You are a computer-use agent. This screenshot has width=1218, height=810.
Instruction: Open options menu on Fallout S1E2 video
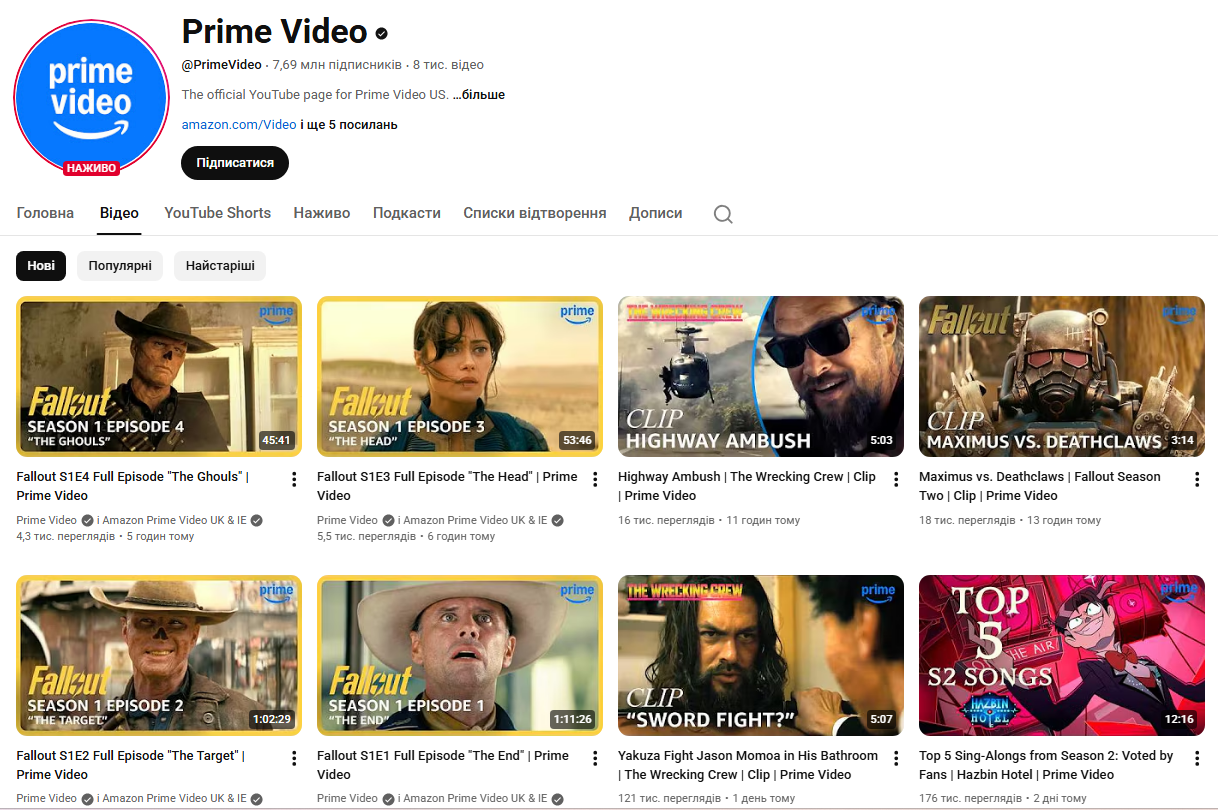point(294,759)
